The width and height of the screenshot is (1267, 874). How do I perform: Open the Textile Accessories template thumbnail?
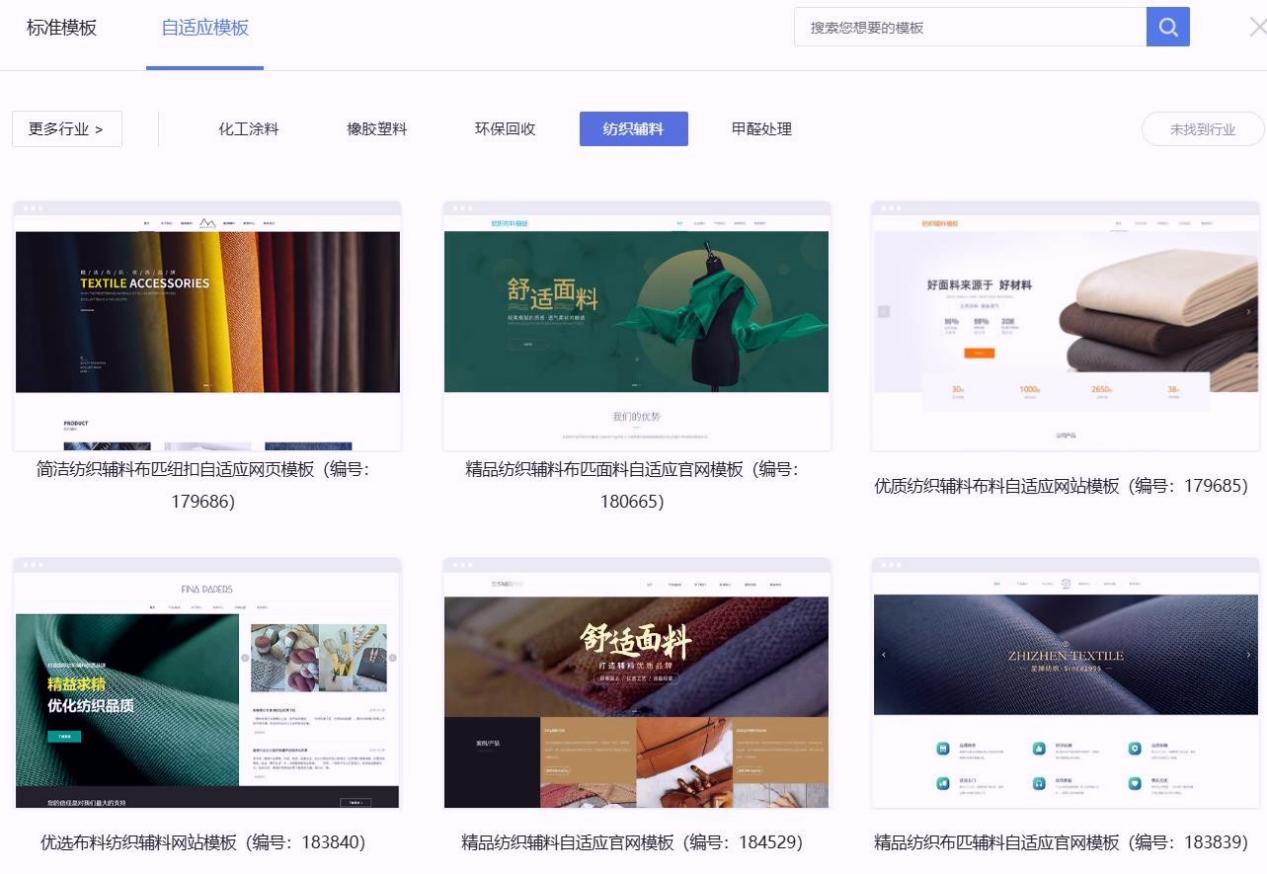coord(207,326)
